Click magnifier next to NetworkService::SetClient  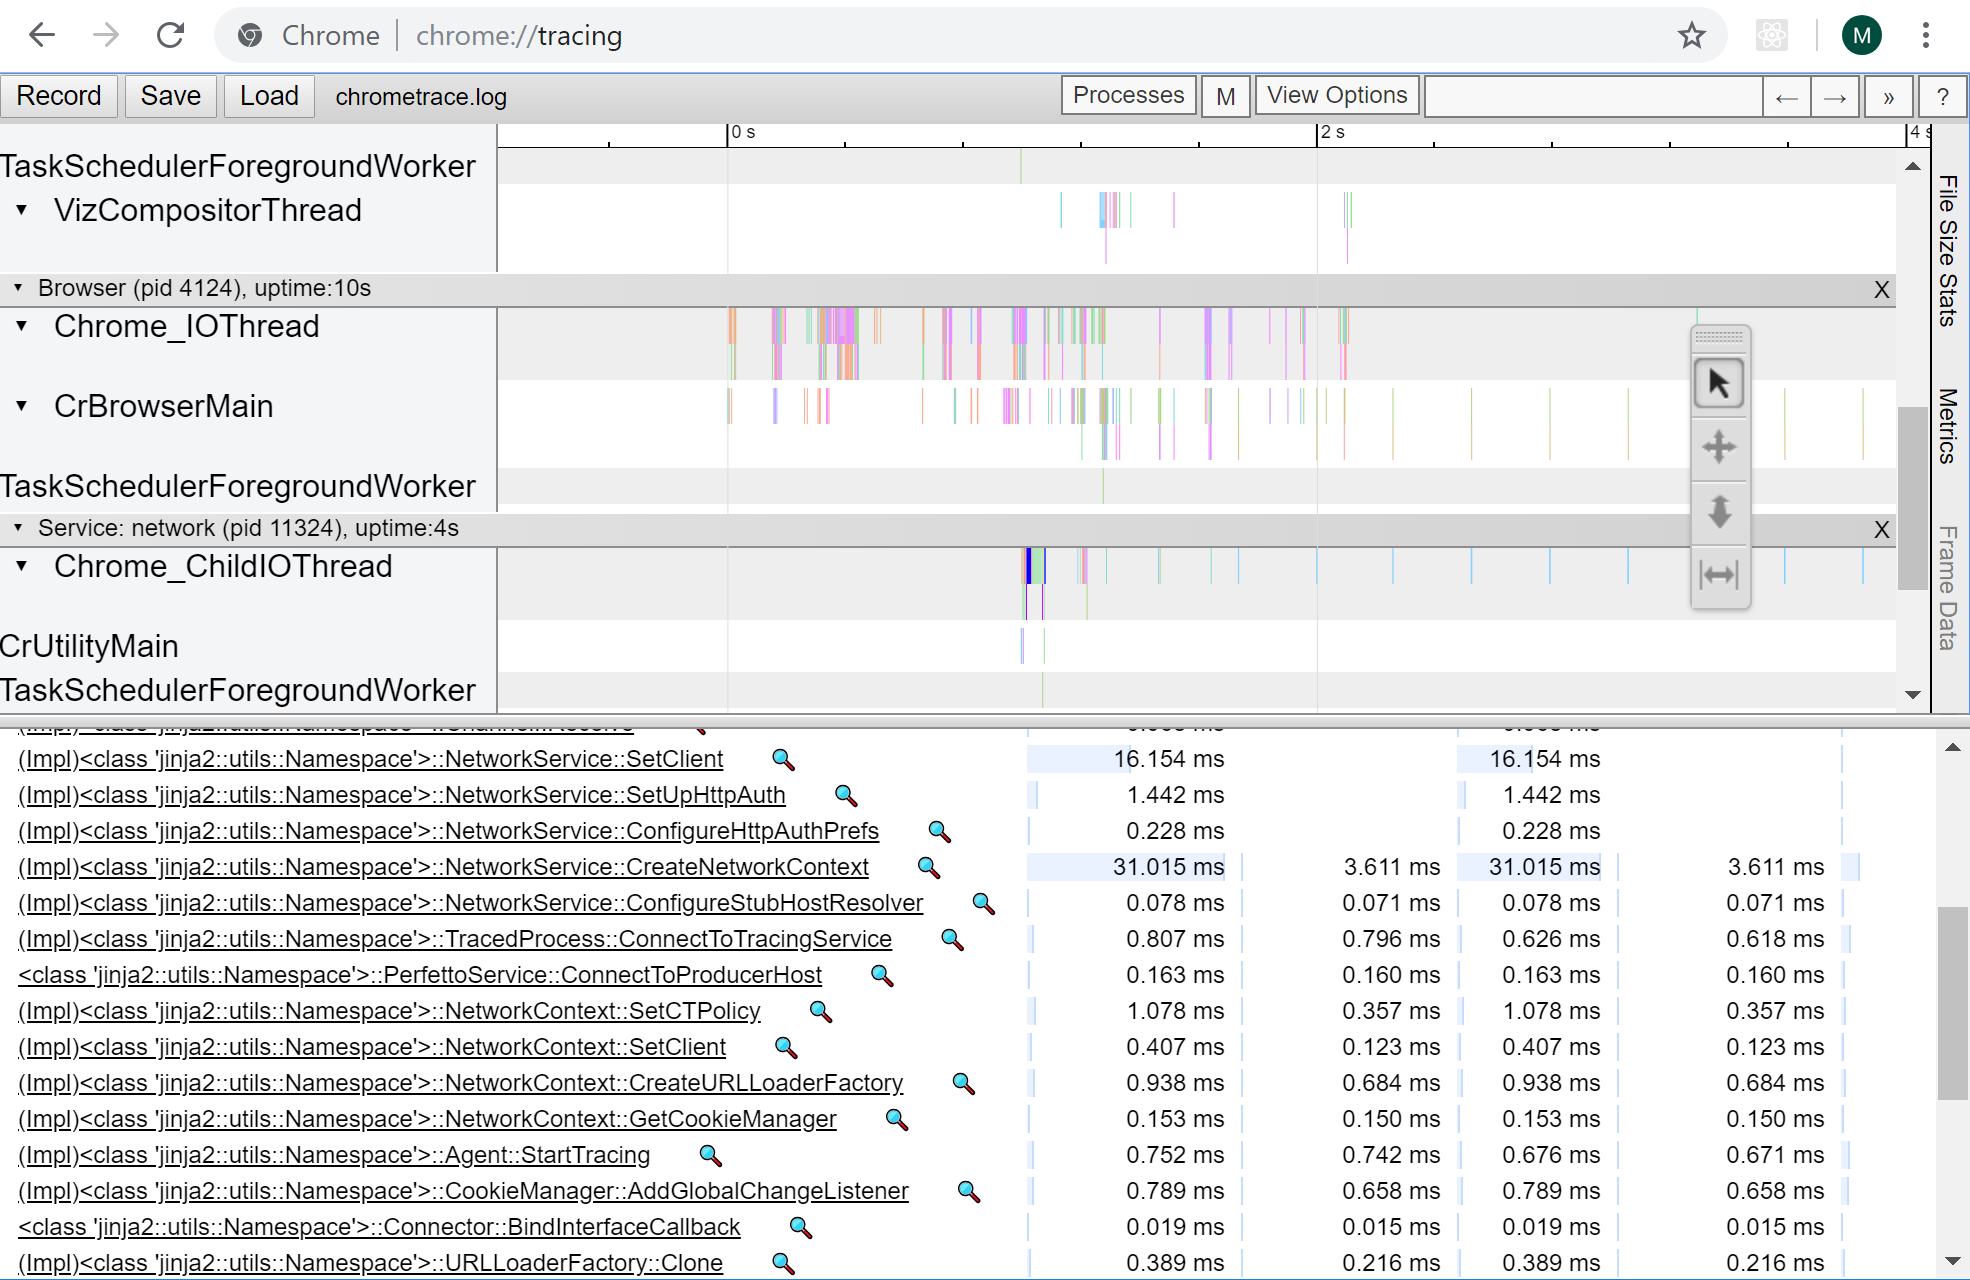point(783,760)
